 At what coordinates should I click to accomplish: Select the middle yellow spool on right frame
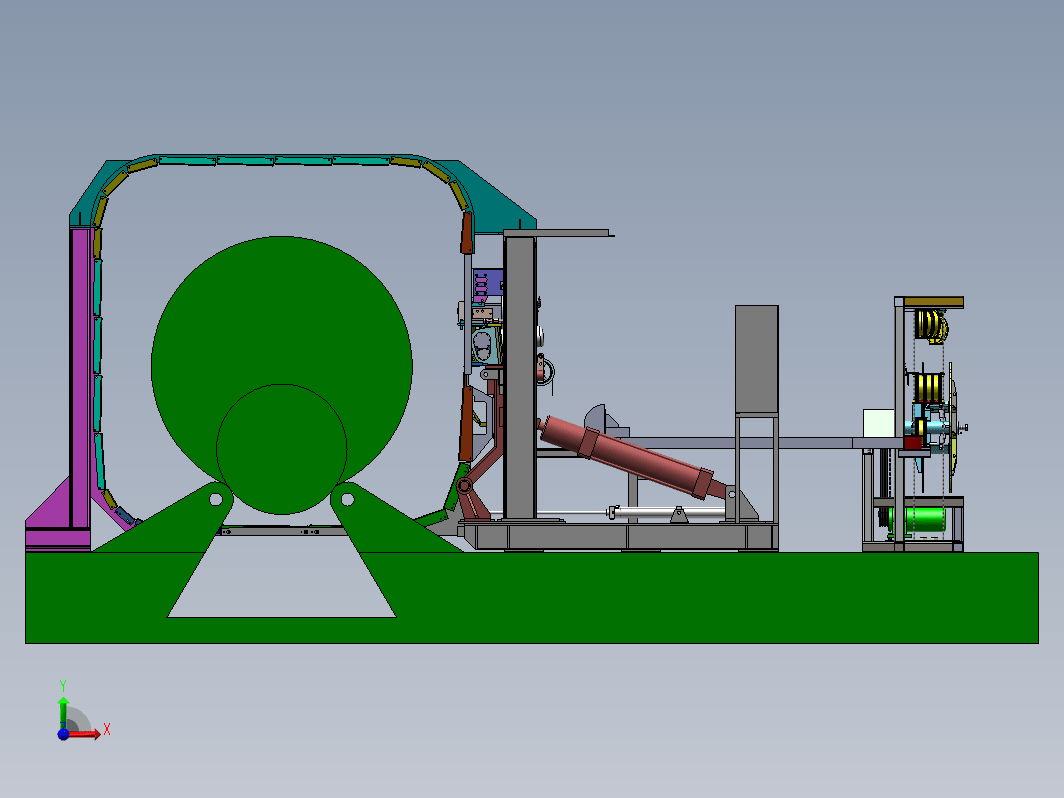(x=928, y=387)
